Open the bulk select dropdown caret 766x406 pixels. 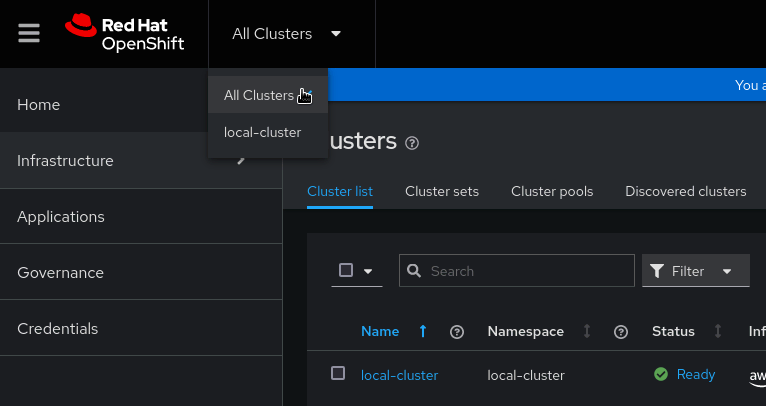click(368, 271)
